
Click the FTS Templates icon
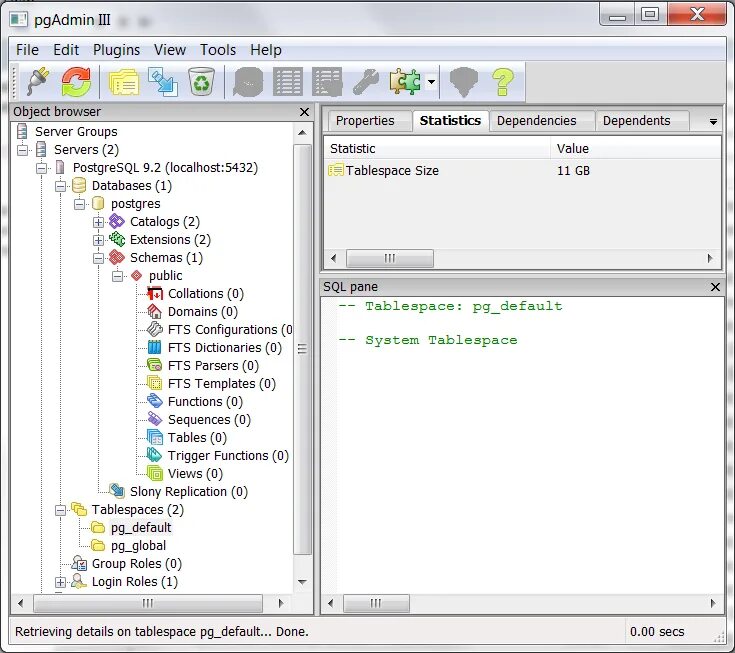[155, 383]
